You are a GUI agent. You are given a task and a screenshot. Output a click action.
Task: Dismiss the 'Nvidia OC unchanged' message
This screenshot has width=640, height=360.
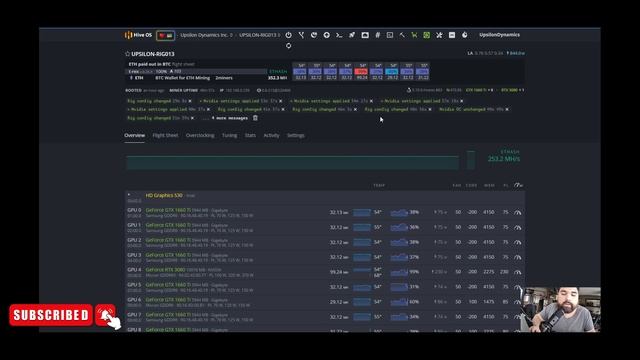507,109
